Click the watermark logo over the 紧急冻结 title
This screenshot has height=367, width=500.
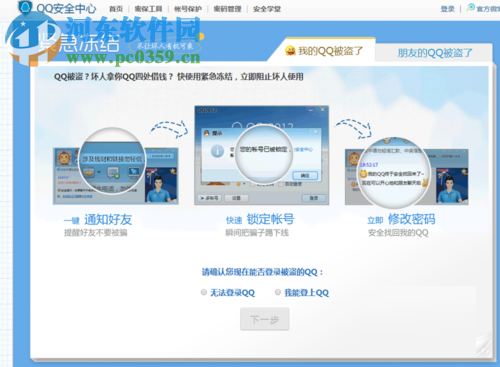(33, 38)
